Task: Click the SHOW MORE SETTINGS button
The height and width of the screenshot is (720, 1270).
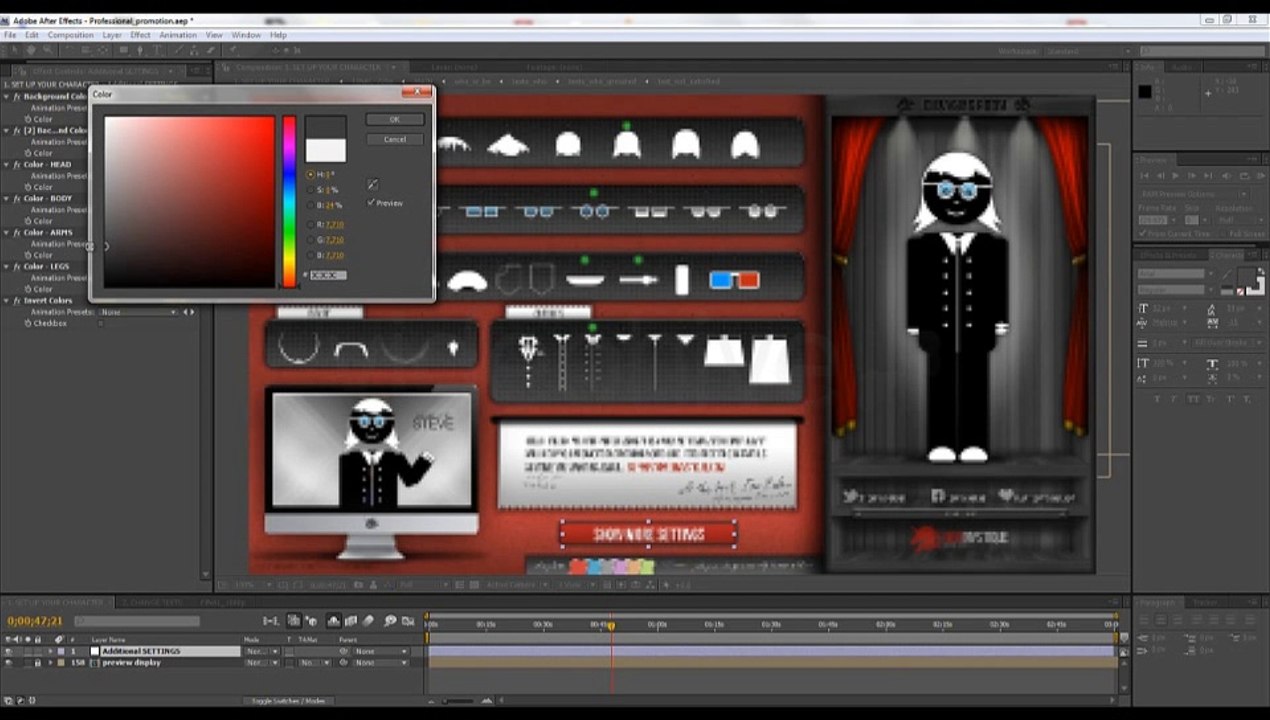Action: click(x=648, y=534)
